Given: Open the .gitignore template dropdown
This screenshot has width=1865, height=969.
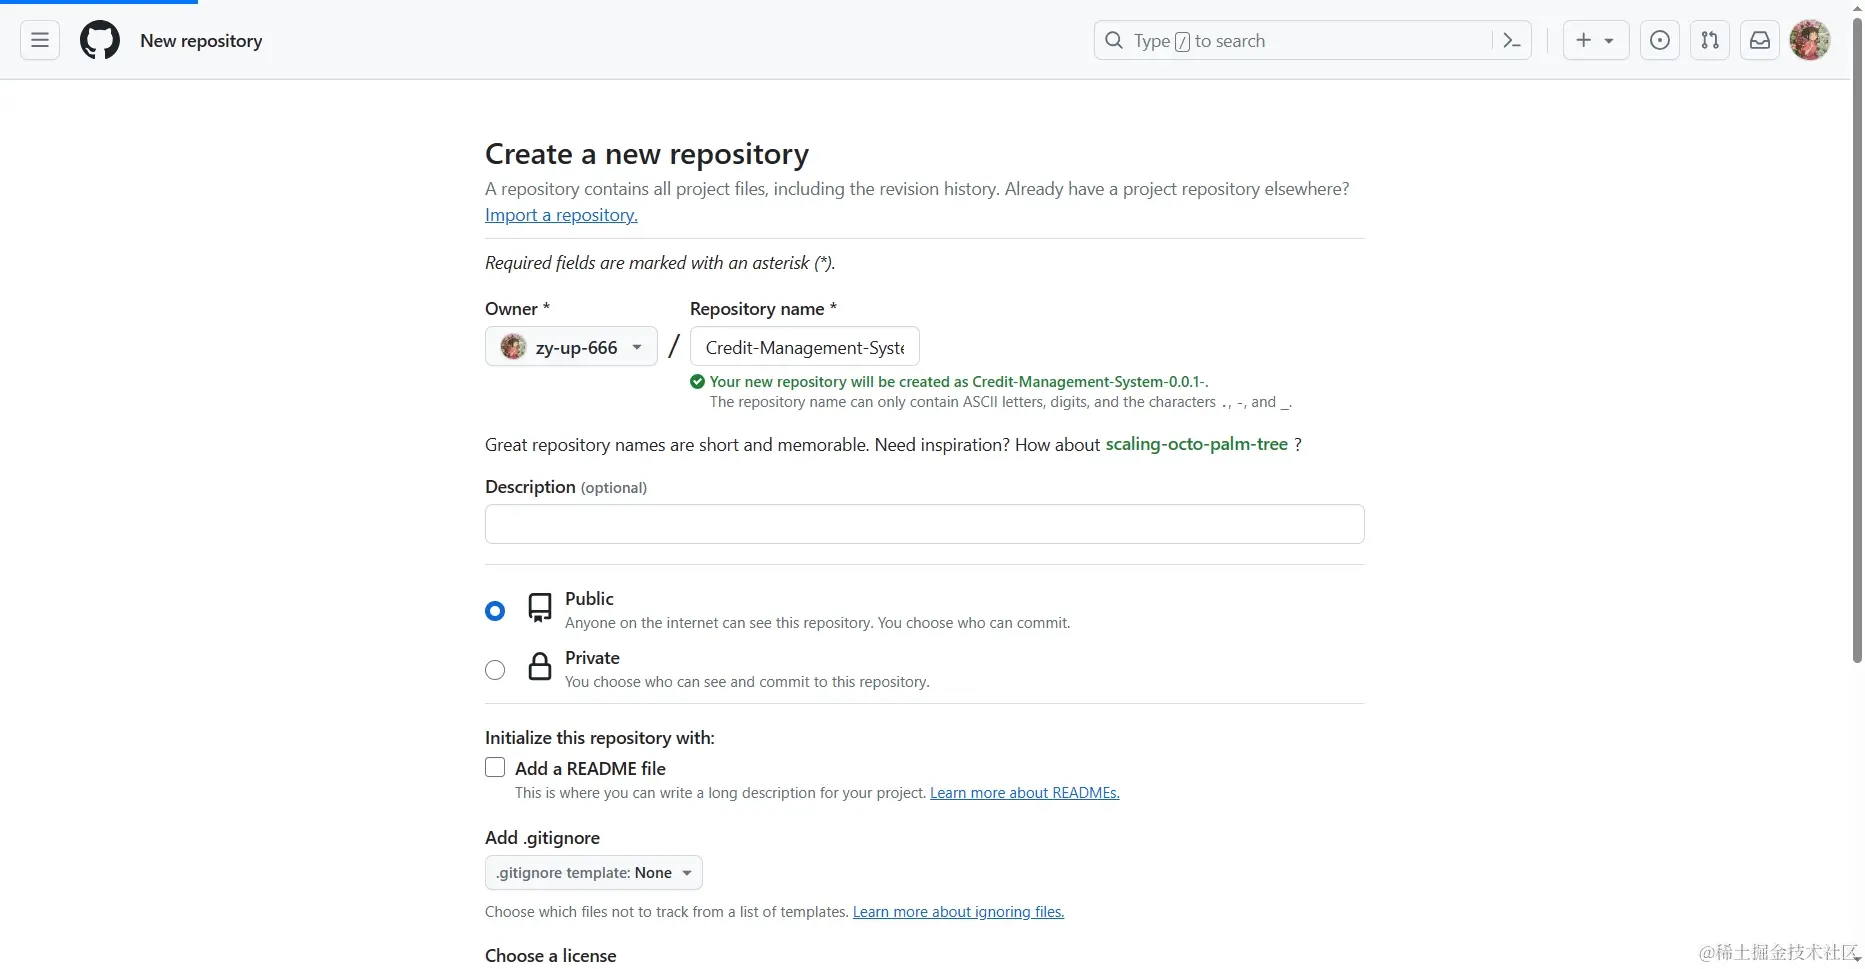Looking at the screenshot, I should coord(593,873).
